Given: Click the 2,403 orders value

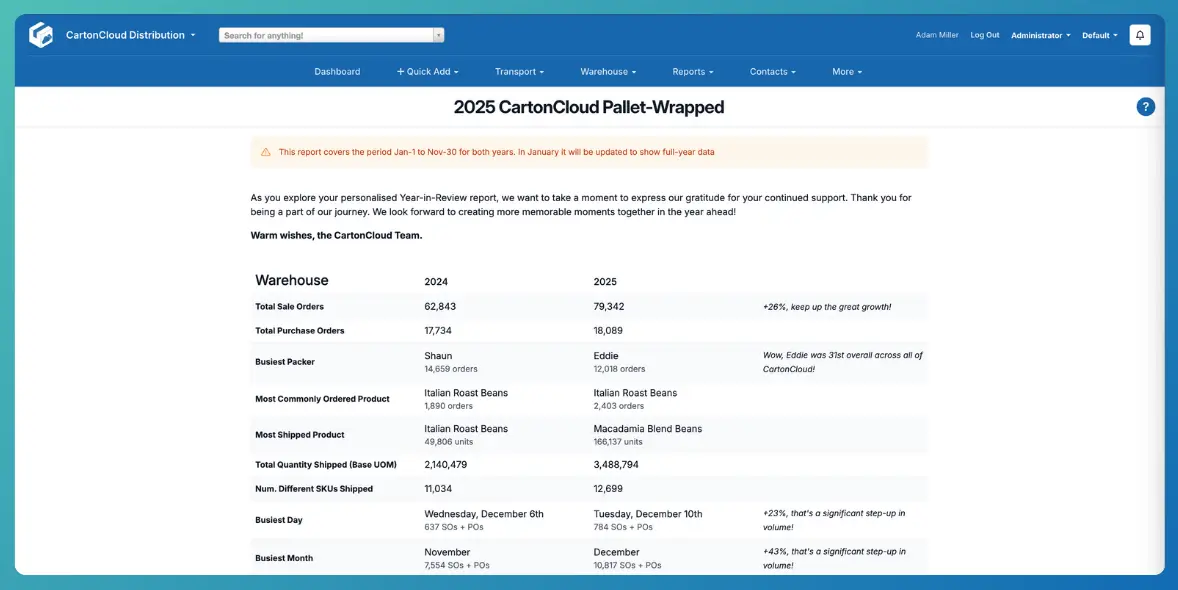Looking at the screenshot, I should coord(618,406).
